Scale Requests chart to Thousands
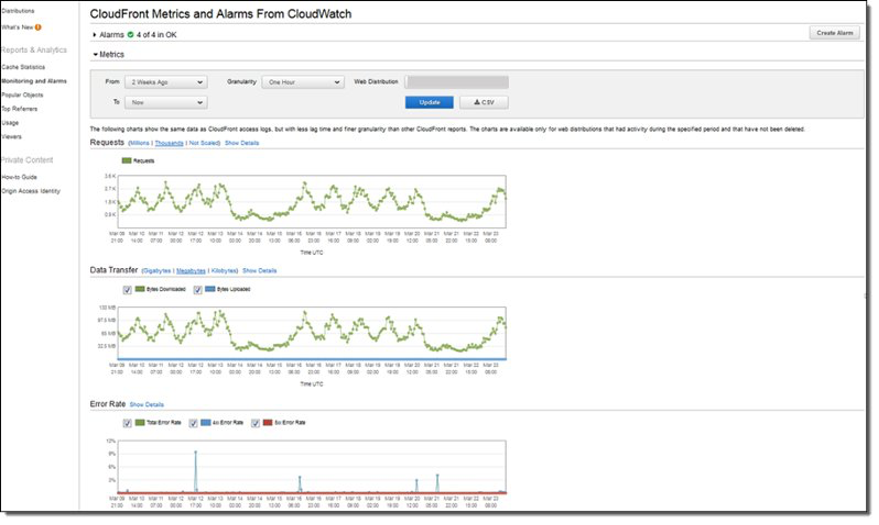The height and width of the screenshot is (525, 879). click(169, 143)
